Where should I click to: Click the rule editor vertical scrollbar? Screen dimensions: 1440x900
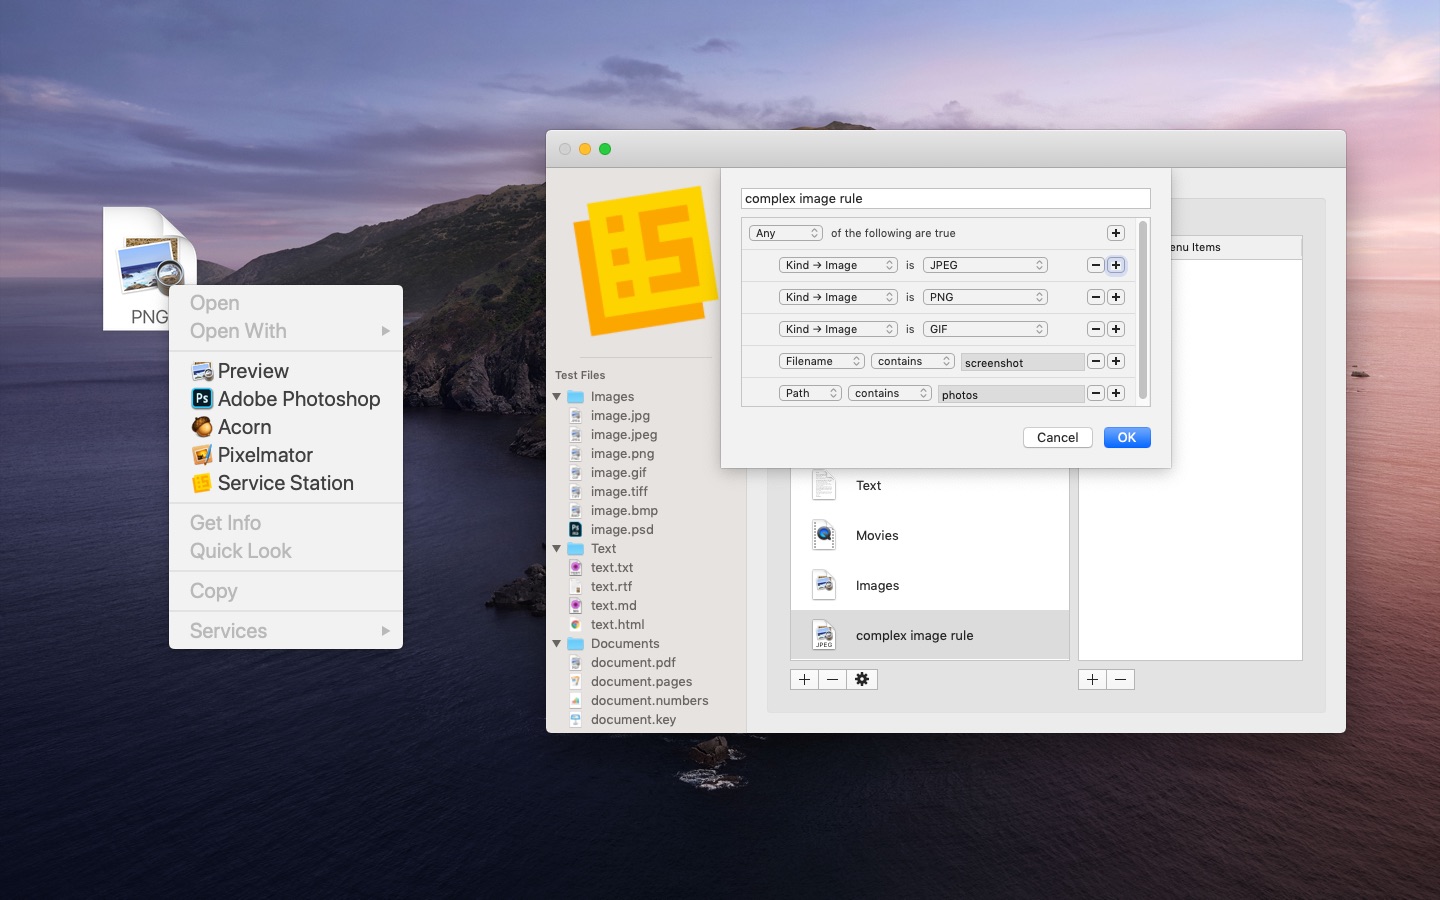click(1143, 311)
